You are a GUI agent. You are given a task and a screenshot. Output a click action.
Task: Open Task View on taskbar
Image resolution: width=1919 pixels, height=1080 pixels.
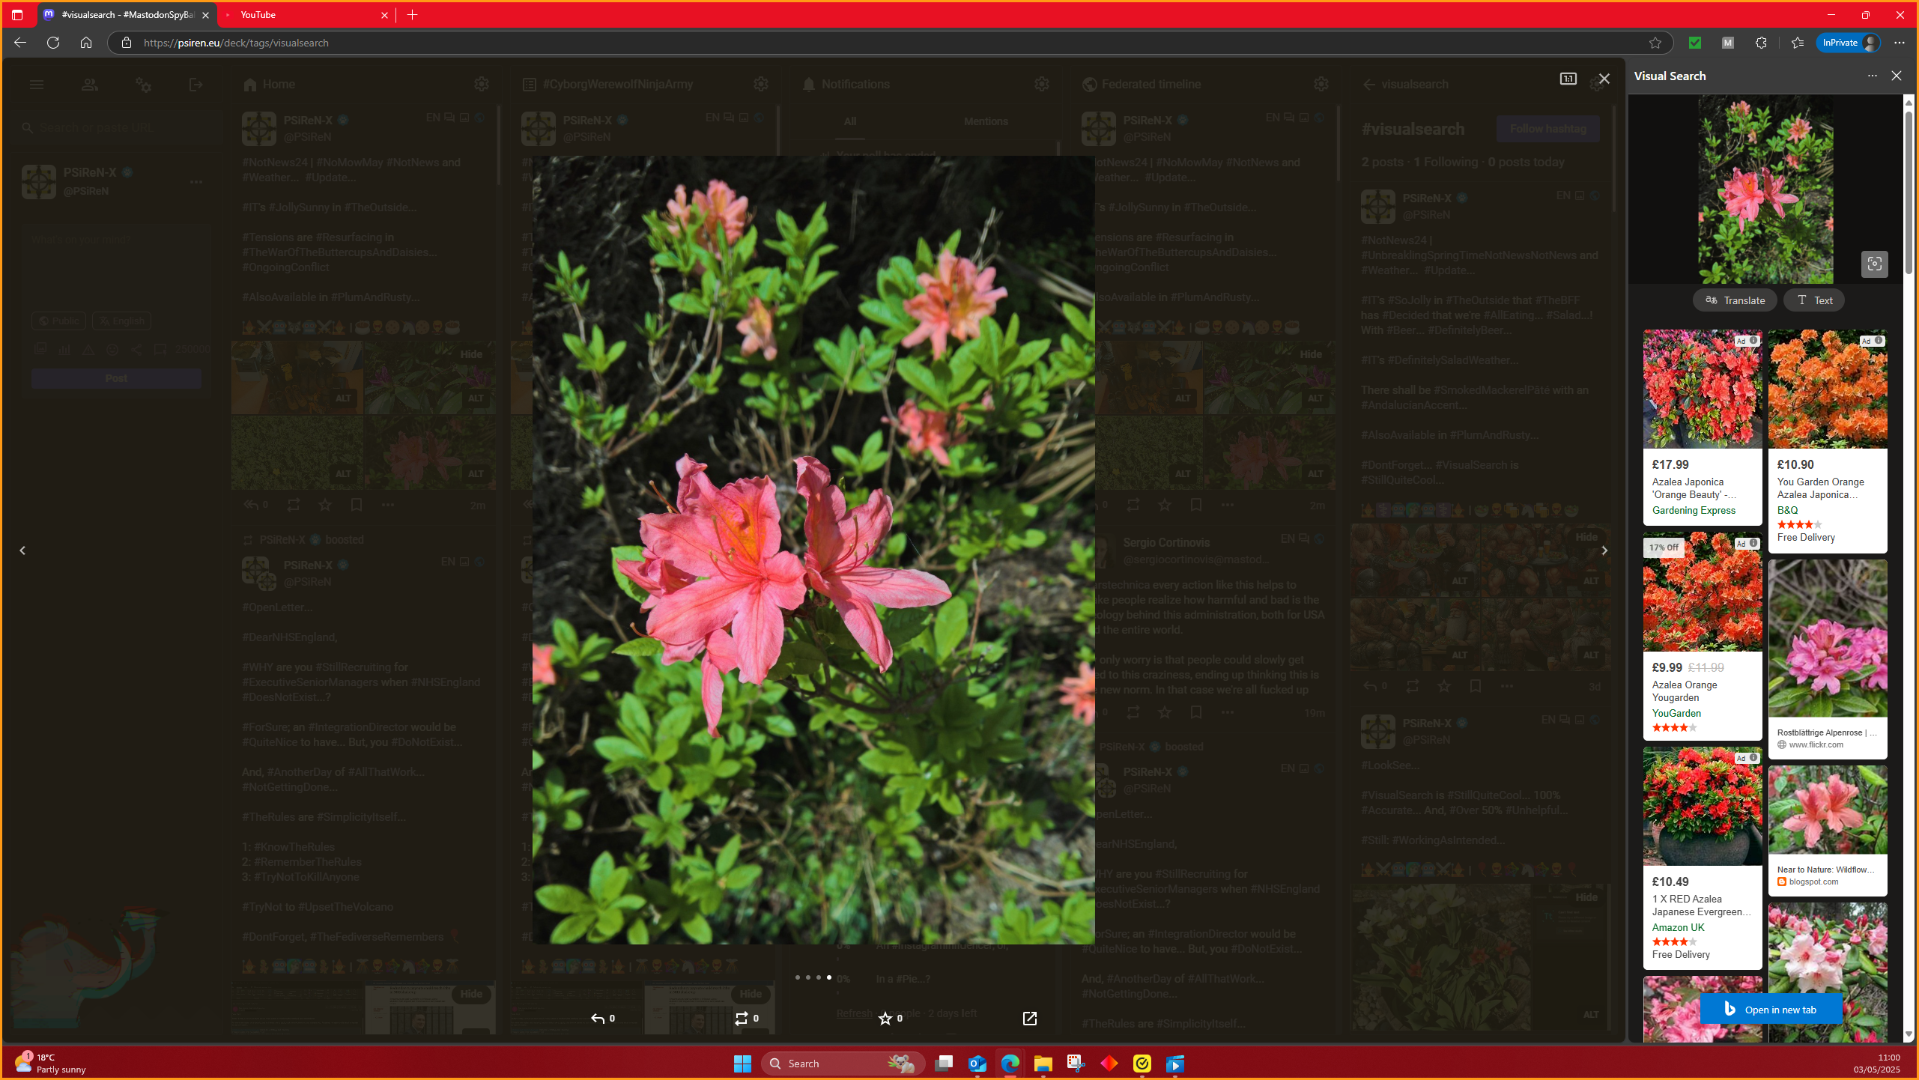[x=944, y=1063]
